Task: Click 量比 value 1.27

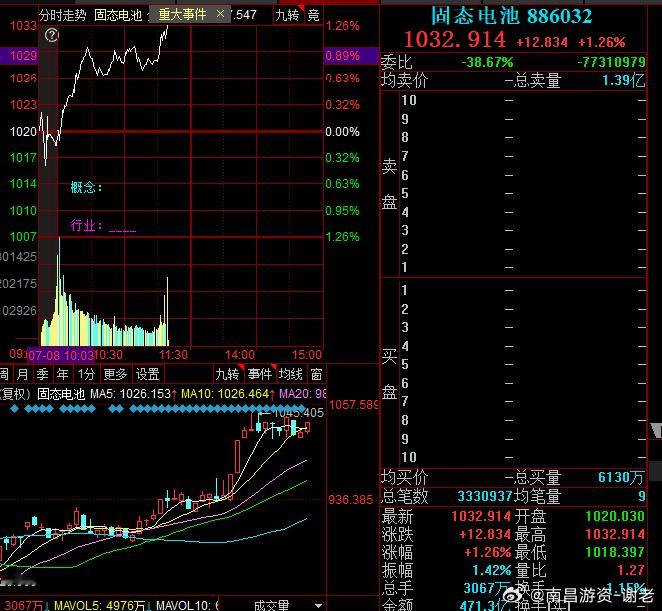Action: [631, 570]
